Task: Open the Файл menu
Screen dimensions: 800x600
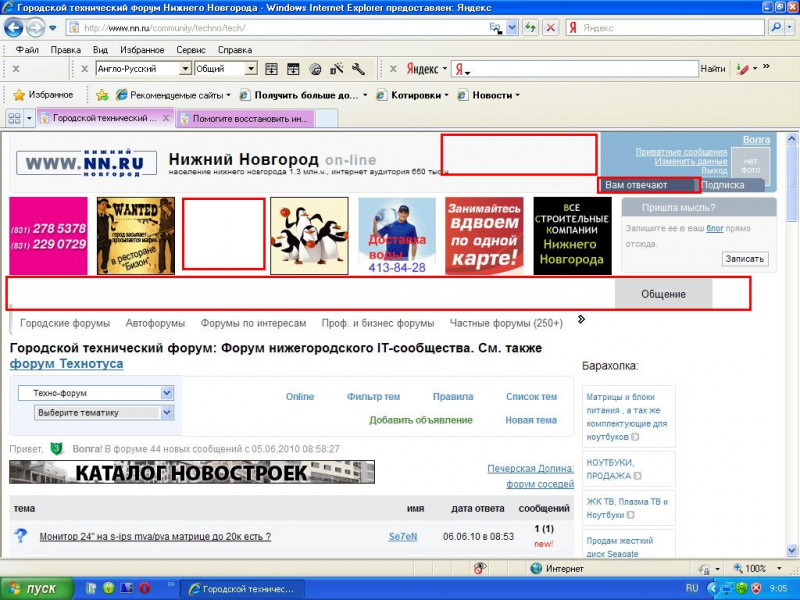Action: [27, 50]
